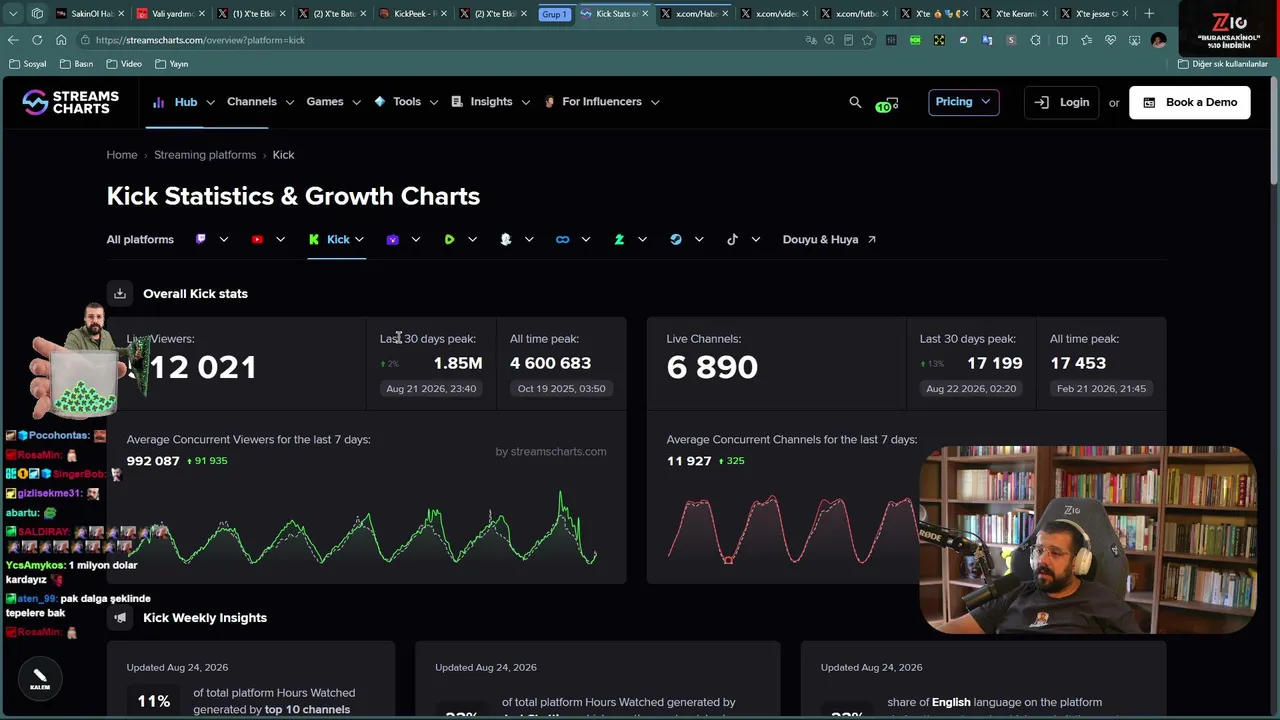Image resolution: width=1280 pixels, height=720 pixels.
Task: Click the 11 927 average channels value
Action: pos(689,461)
